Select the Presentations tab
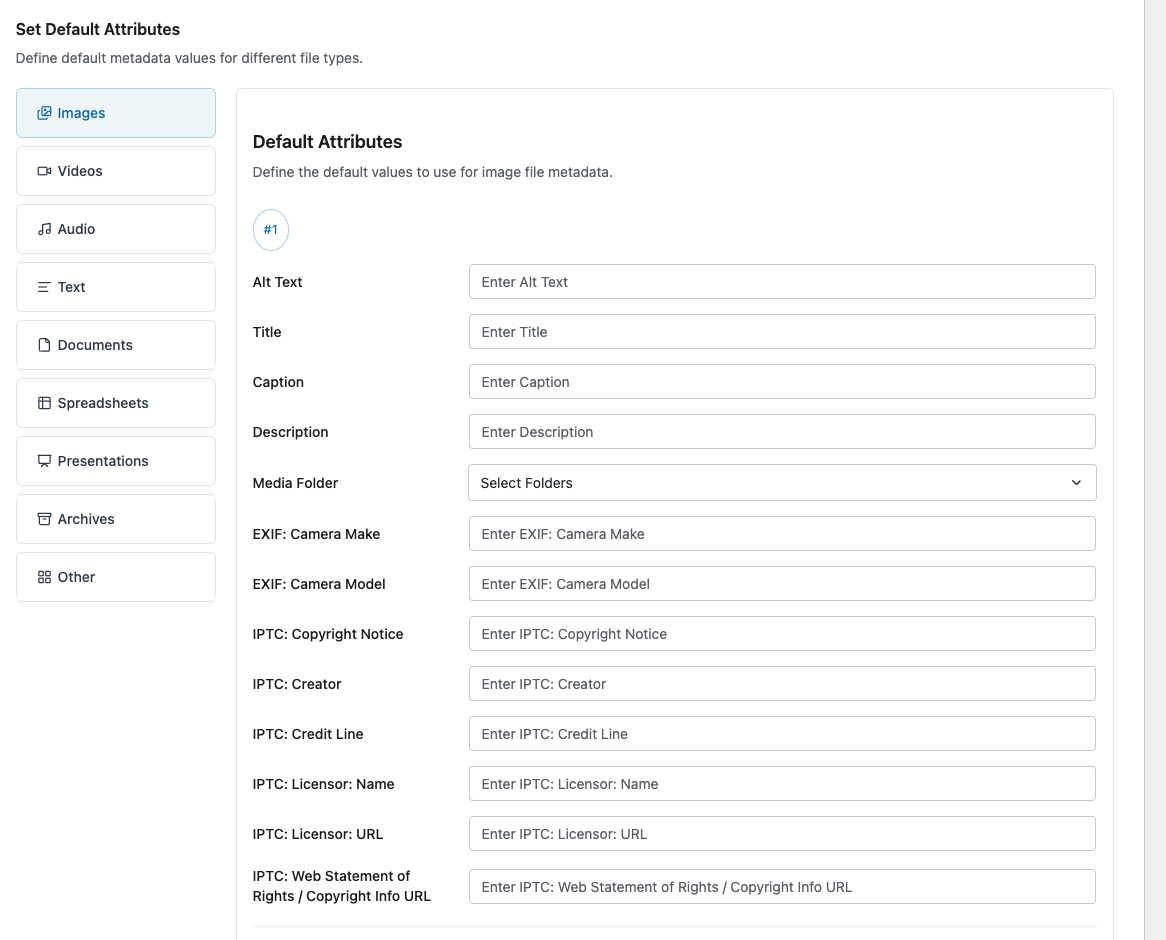 (116, 461)
